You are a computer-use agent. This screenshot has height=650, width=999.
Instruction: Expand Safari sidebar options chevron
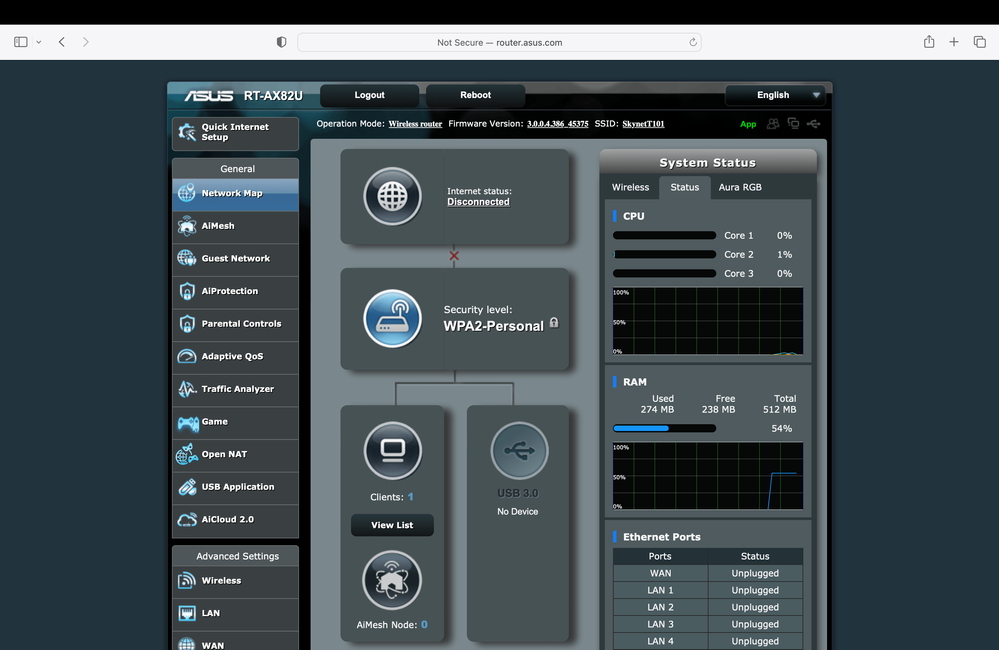39,42
